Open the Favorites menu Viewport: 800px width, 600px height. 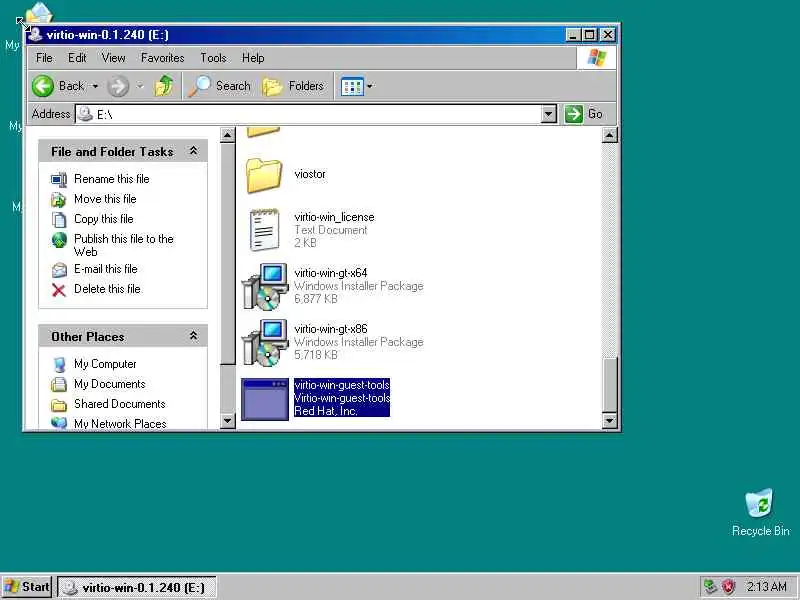[163, 58]
